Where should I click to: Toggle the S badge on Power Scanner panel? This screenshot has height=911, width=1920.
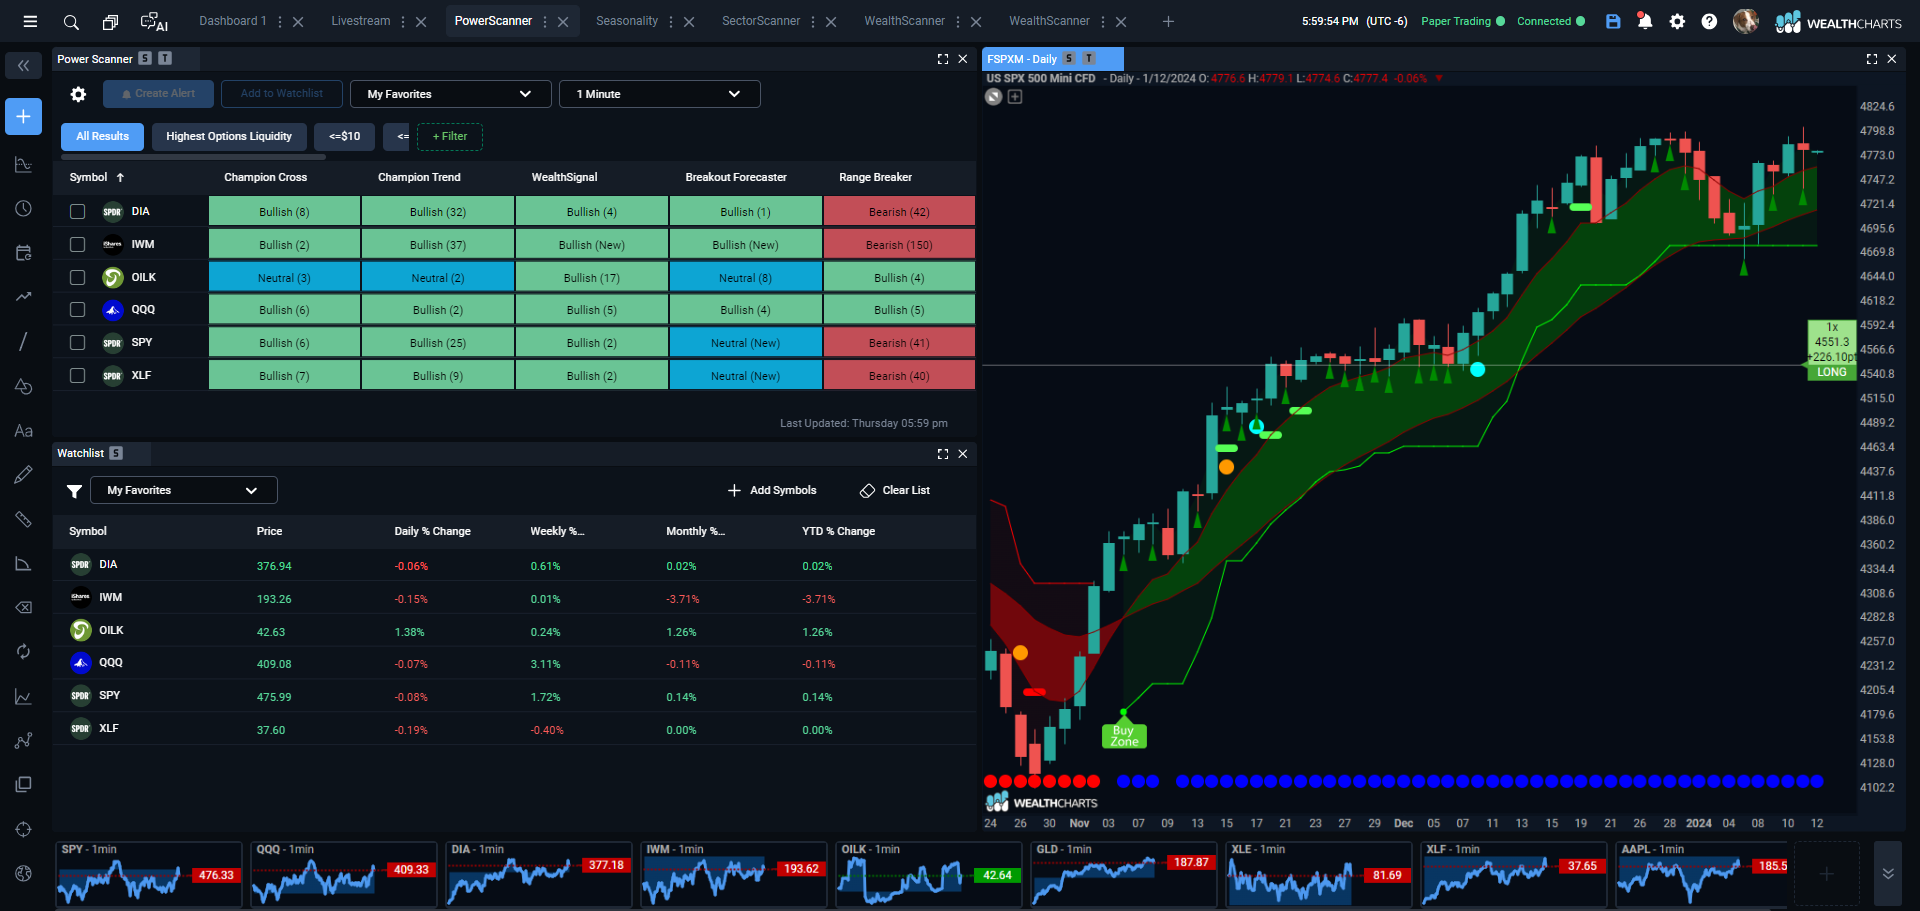pos(145,59)
